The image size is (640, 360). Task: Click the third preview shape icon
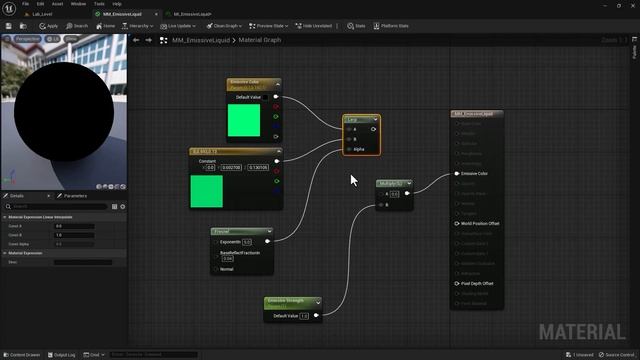pyautogui.click(x=111, y=187)
